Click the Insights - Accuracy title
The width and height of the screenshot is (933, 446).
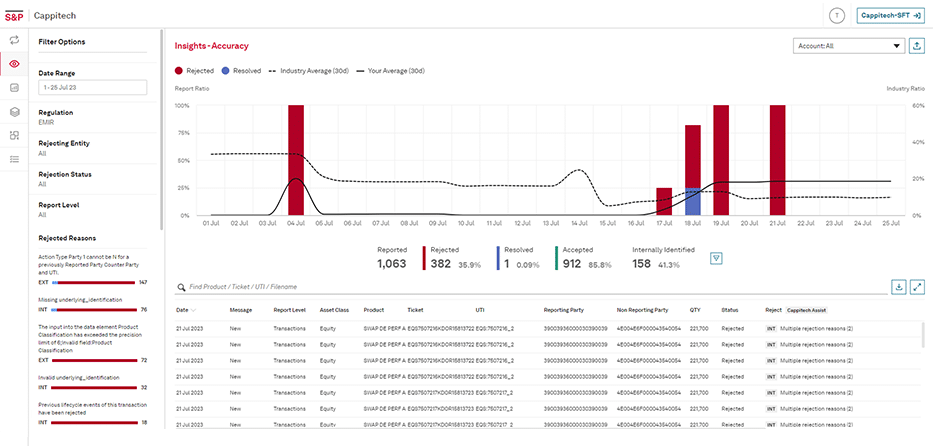tap(211, 46)
